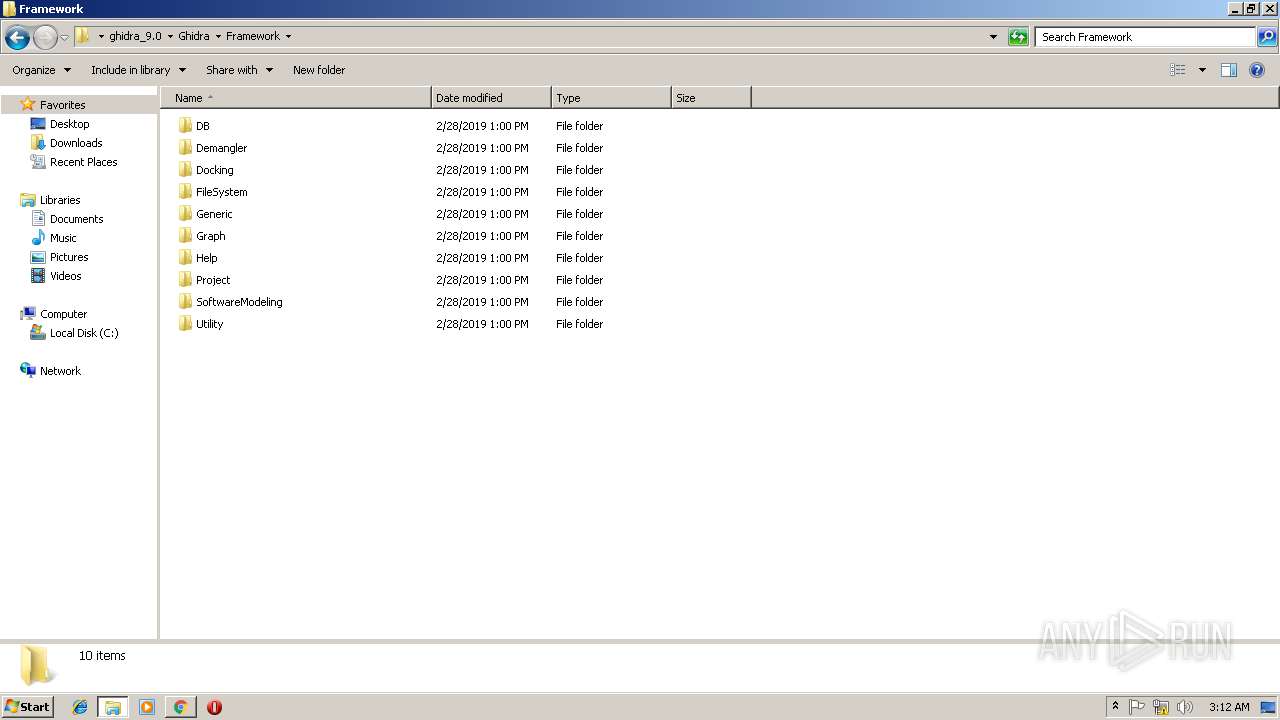
Task: Open Downloads in the navigation pane
Action: click(x=76, y=143)
